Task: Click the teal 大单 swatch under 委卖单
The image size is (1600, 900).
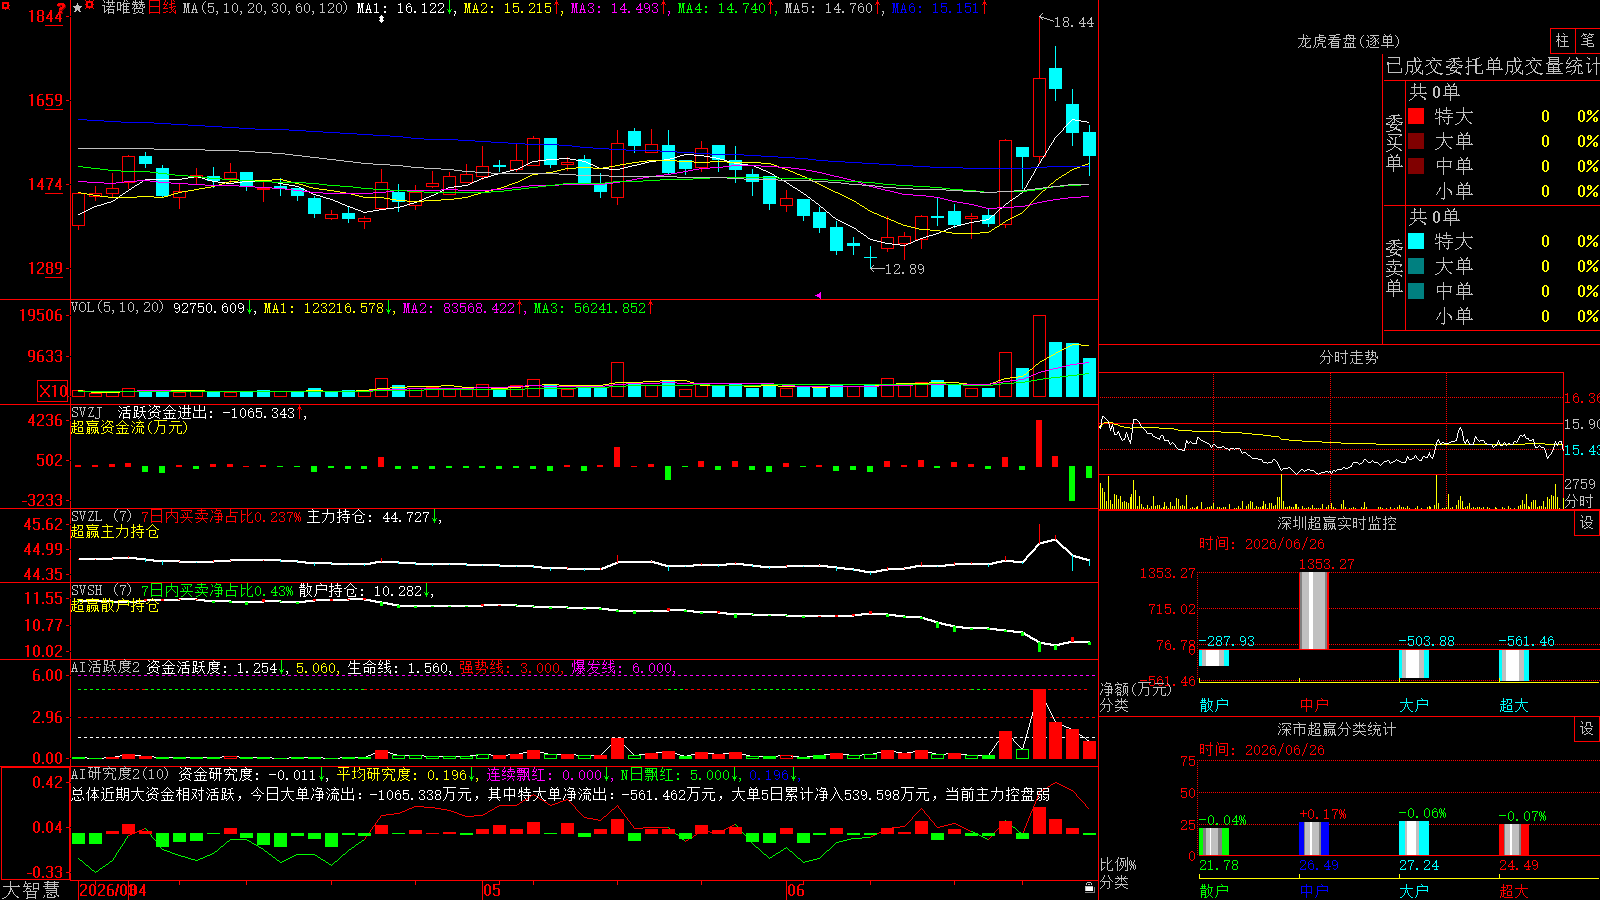Action: click(x=1416, y=266)
